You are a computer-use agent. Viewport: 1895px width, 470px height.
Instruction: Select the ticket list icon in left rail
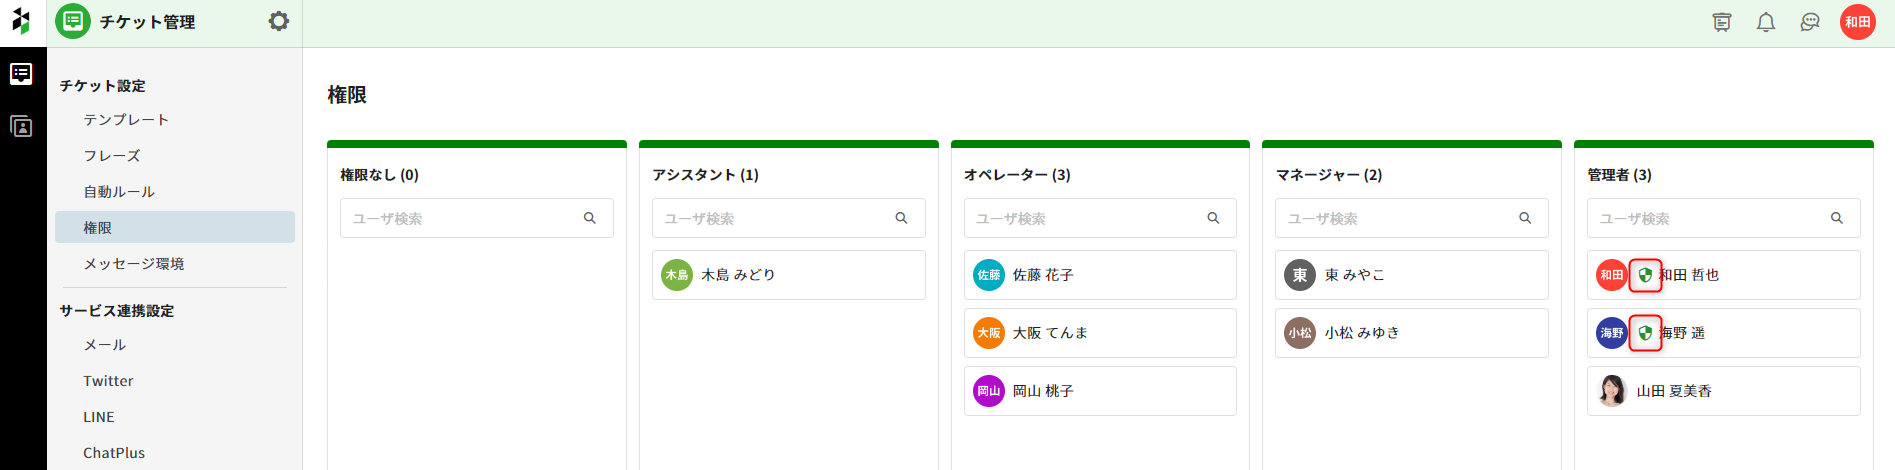[21, 74]
